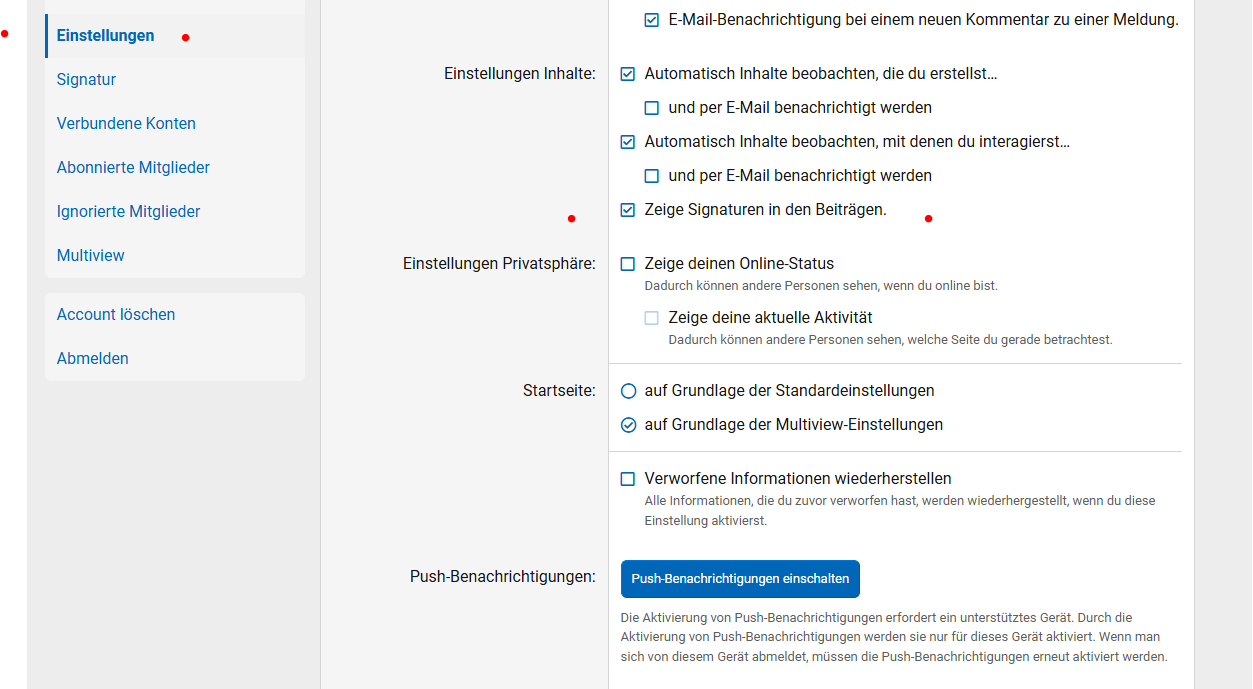Toggle automatic watching of content you create
The width and height of the screenshot is (1253, 689).
point(628,74)
